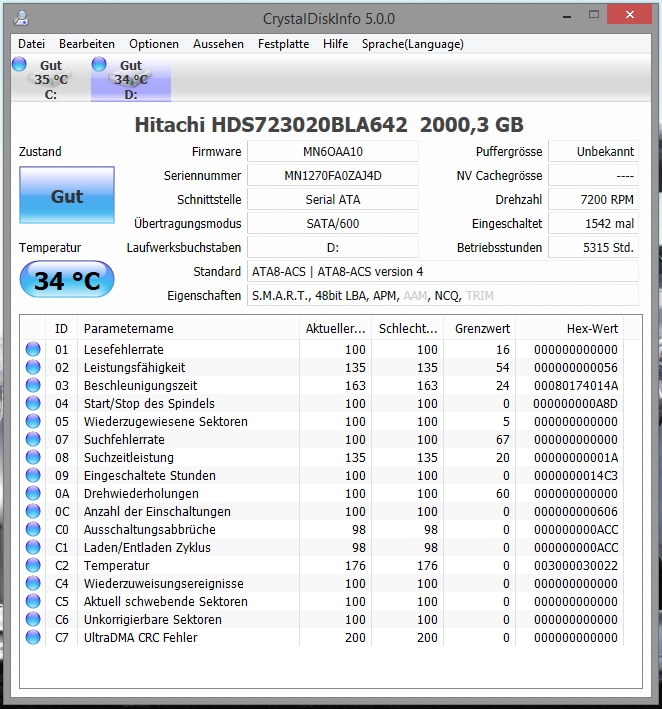
Task: Sort by the Hex-Wert column header
Action: (x=569, y=328)
